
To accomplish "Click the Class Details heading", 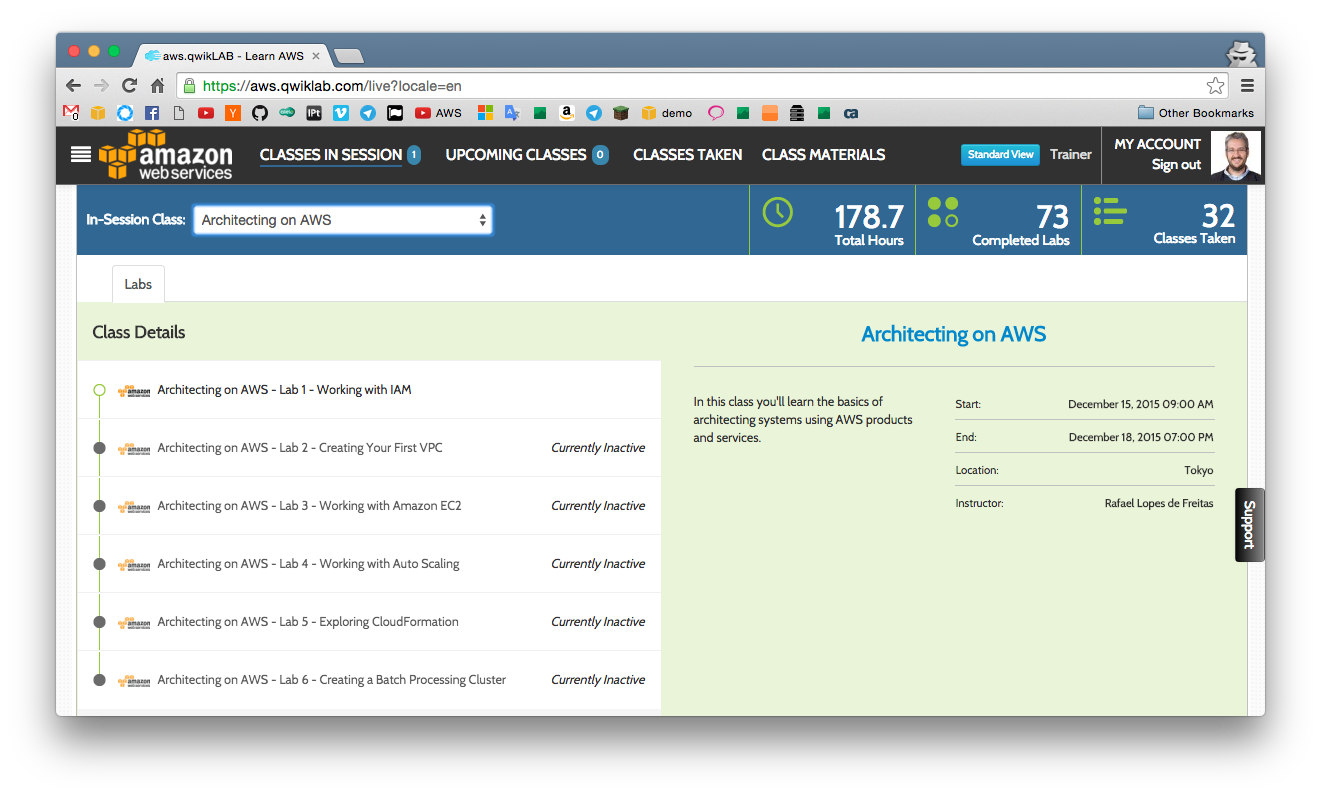I will pos(139,333).
